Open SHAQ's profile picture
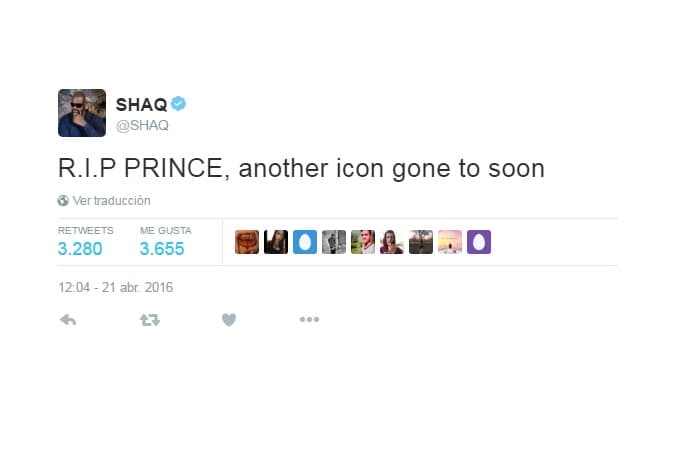The image size is (692, 472). [82, 113]
